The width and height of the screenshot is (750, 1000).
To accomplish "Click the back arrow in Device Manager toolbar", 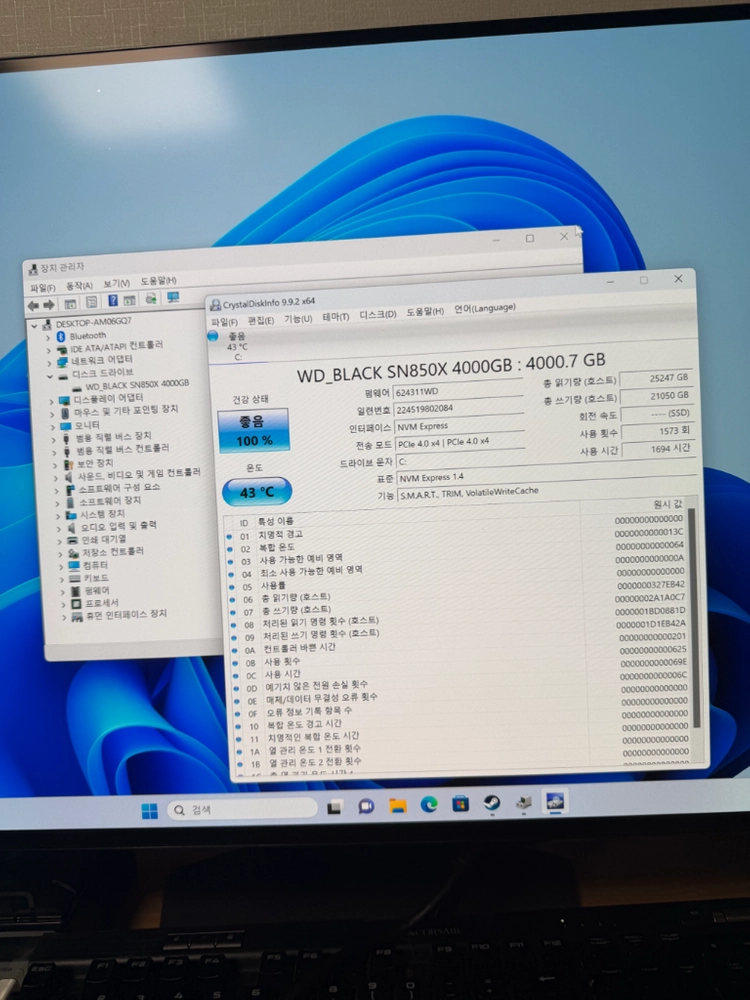I will tap(33, 305).
